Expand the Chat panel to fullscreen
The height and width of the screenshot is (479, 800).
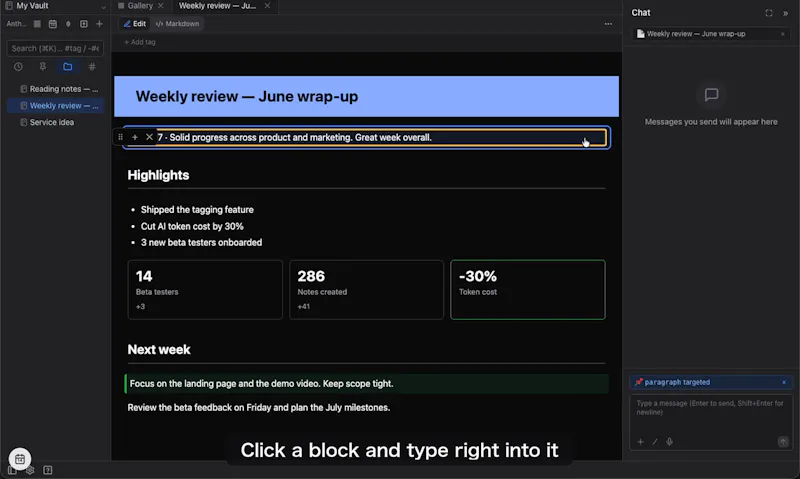click(x=769, y=13)
